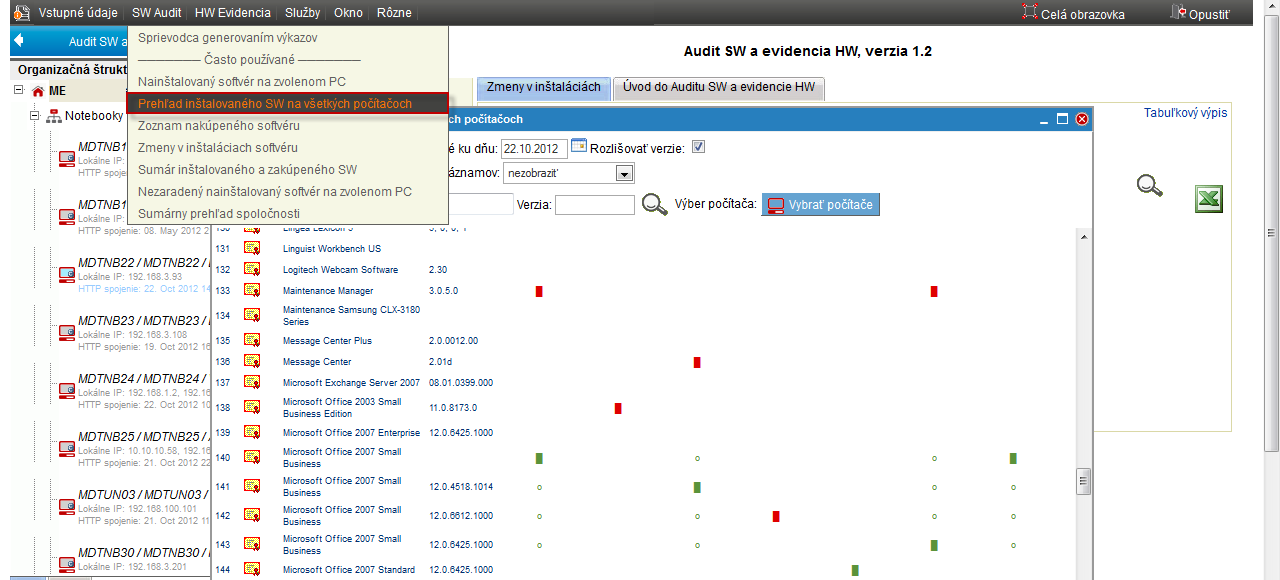Click license icon for Microsoft Exchange Server 2007

point(252,382)
